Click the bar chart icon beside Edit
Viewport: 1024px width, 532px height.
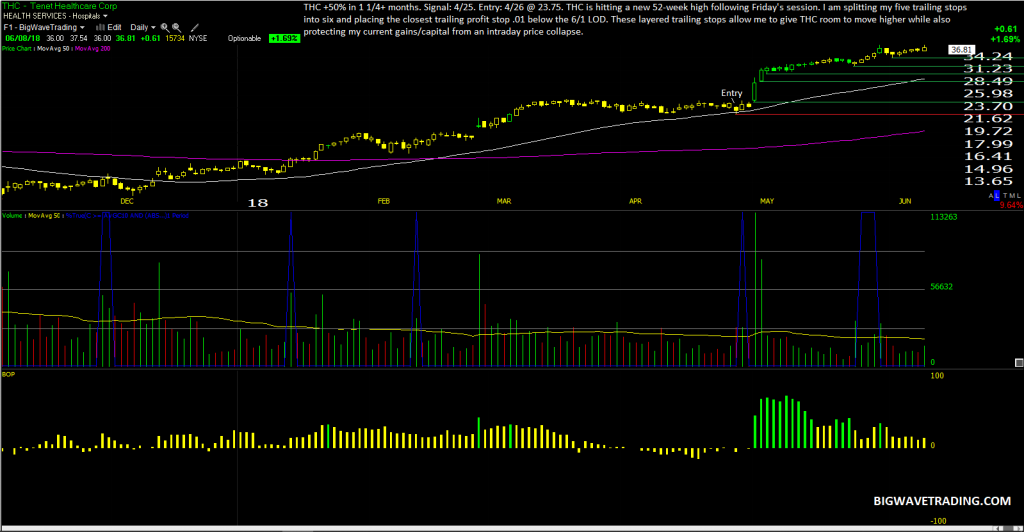coord(101,27)
